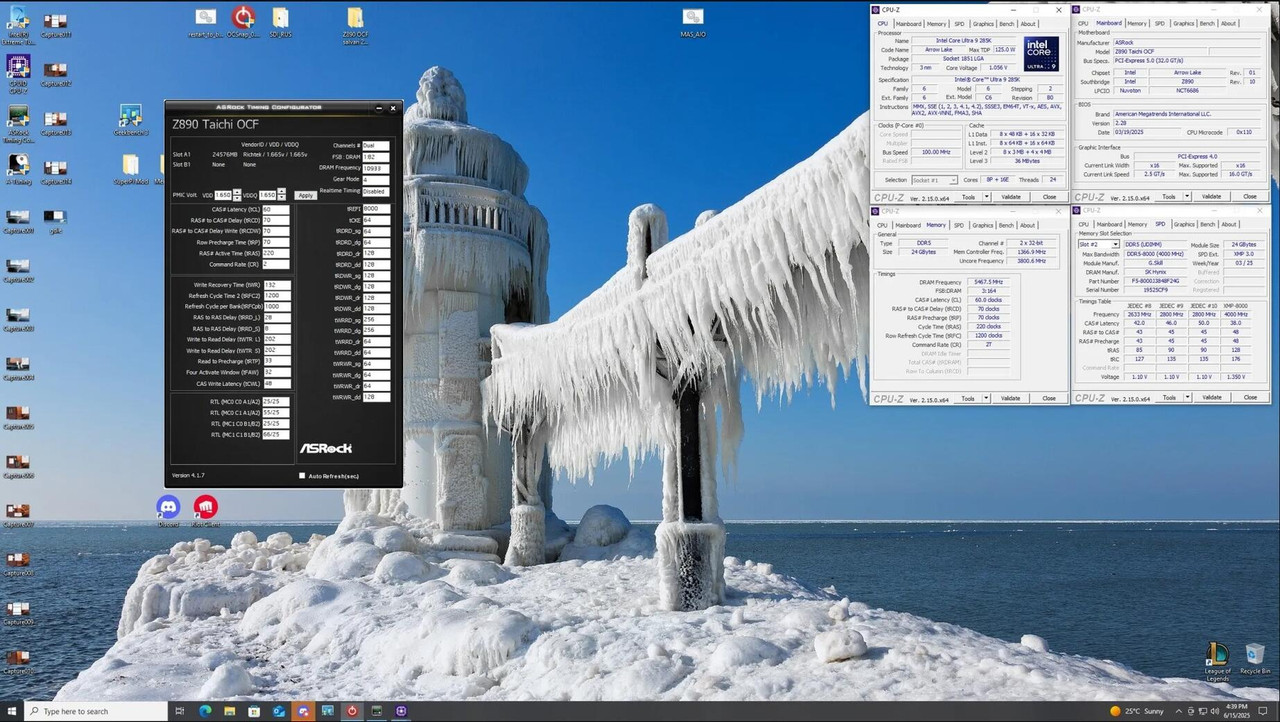Click Close in CPU-Z Mainboard window

point(1250,197)
